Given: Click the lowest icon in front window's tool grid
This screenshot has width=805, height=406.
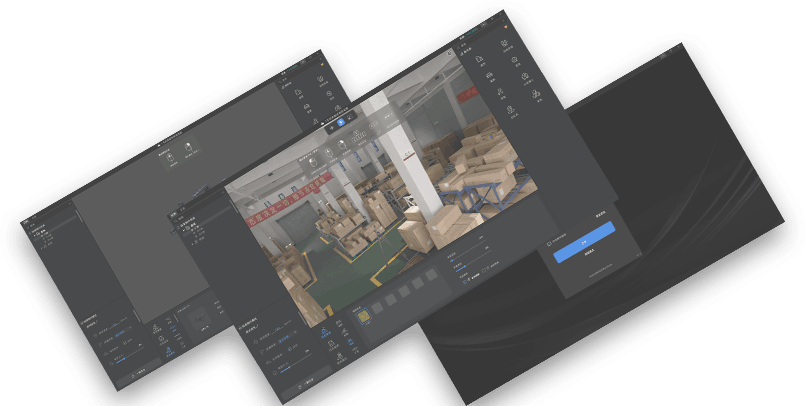Looking at the screenshot, I should coord(510,111).
